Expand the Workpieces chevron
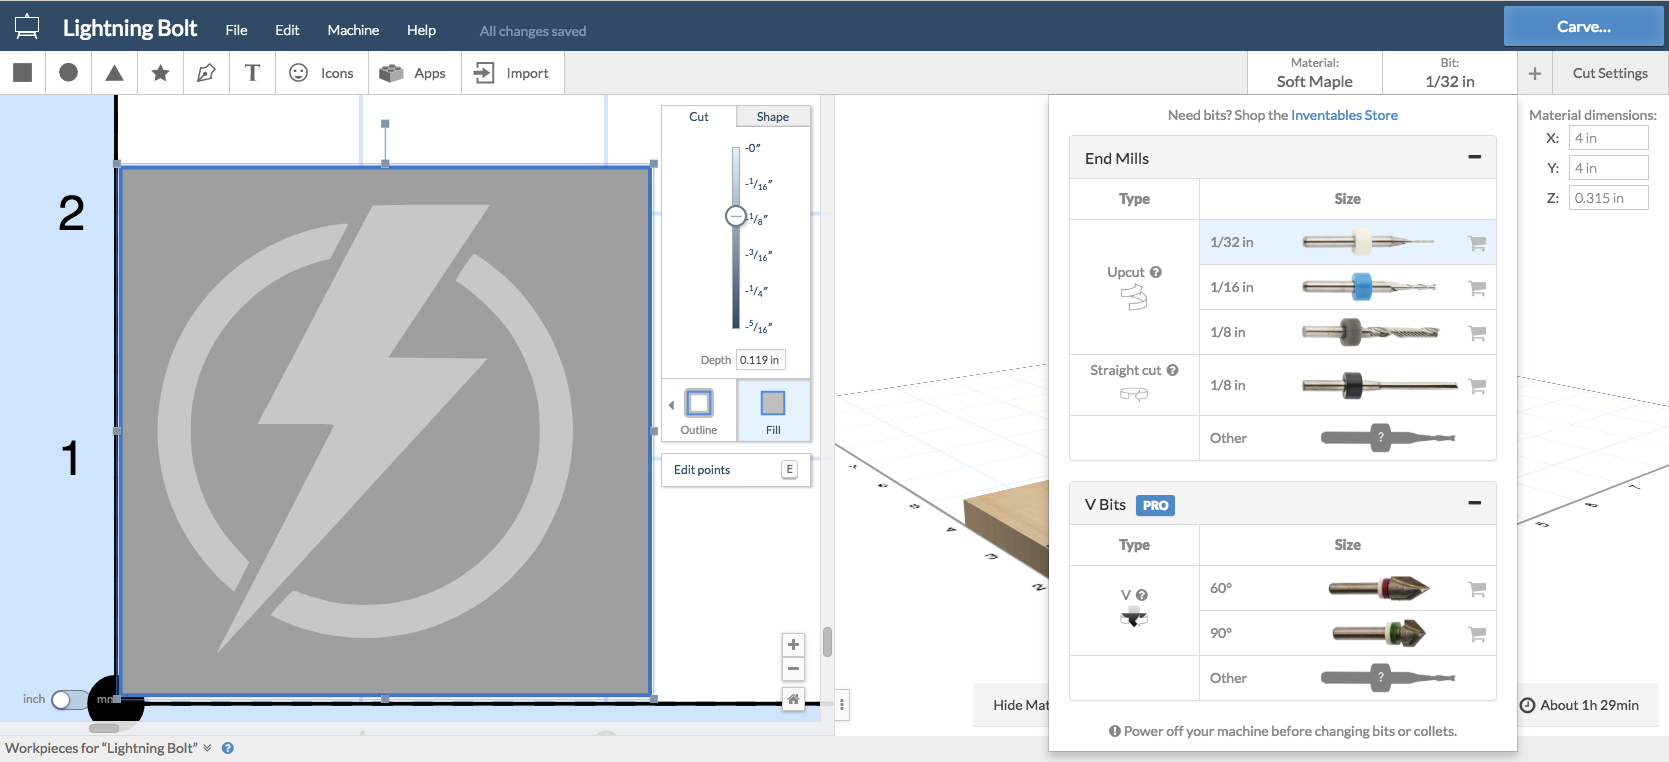 click(x=207, y=748)
